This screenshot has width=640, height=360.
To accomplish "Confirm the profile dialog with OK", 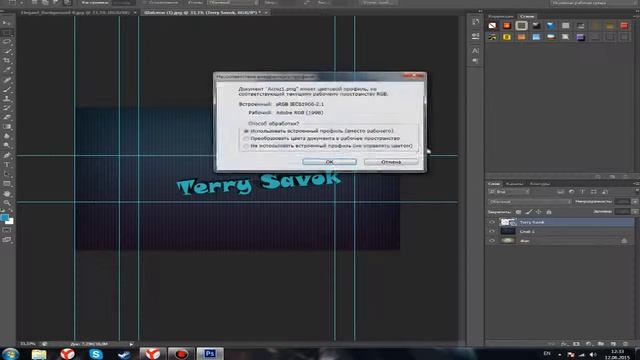I will click(329, 162).
